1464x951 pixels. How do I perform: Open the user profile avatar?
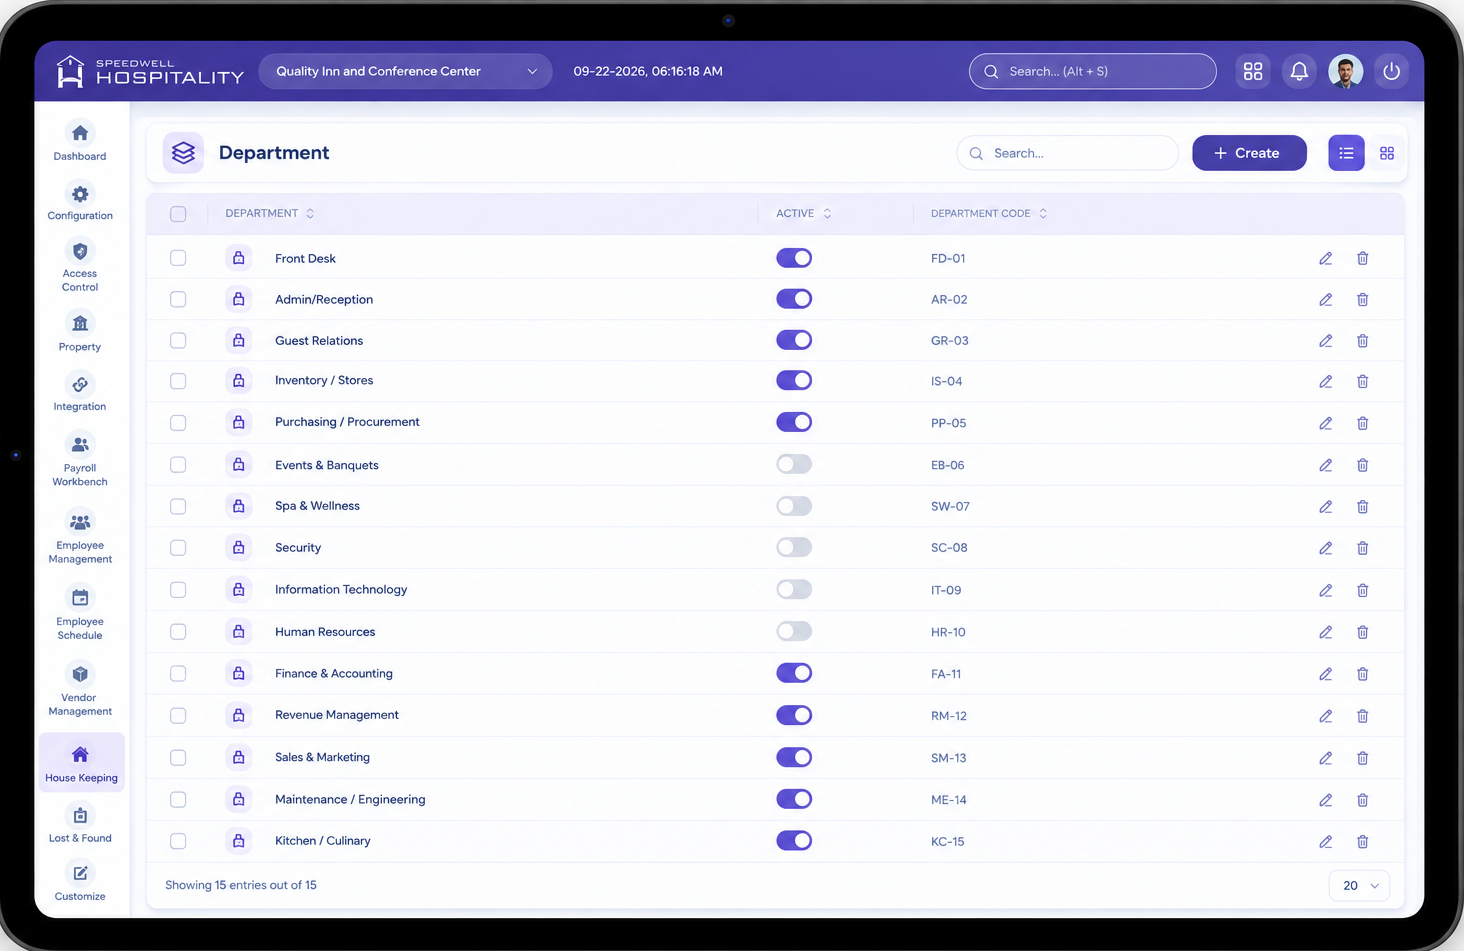1345,71
